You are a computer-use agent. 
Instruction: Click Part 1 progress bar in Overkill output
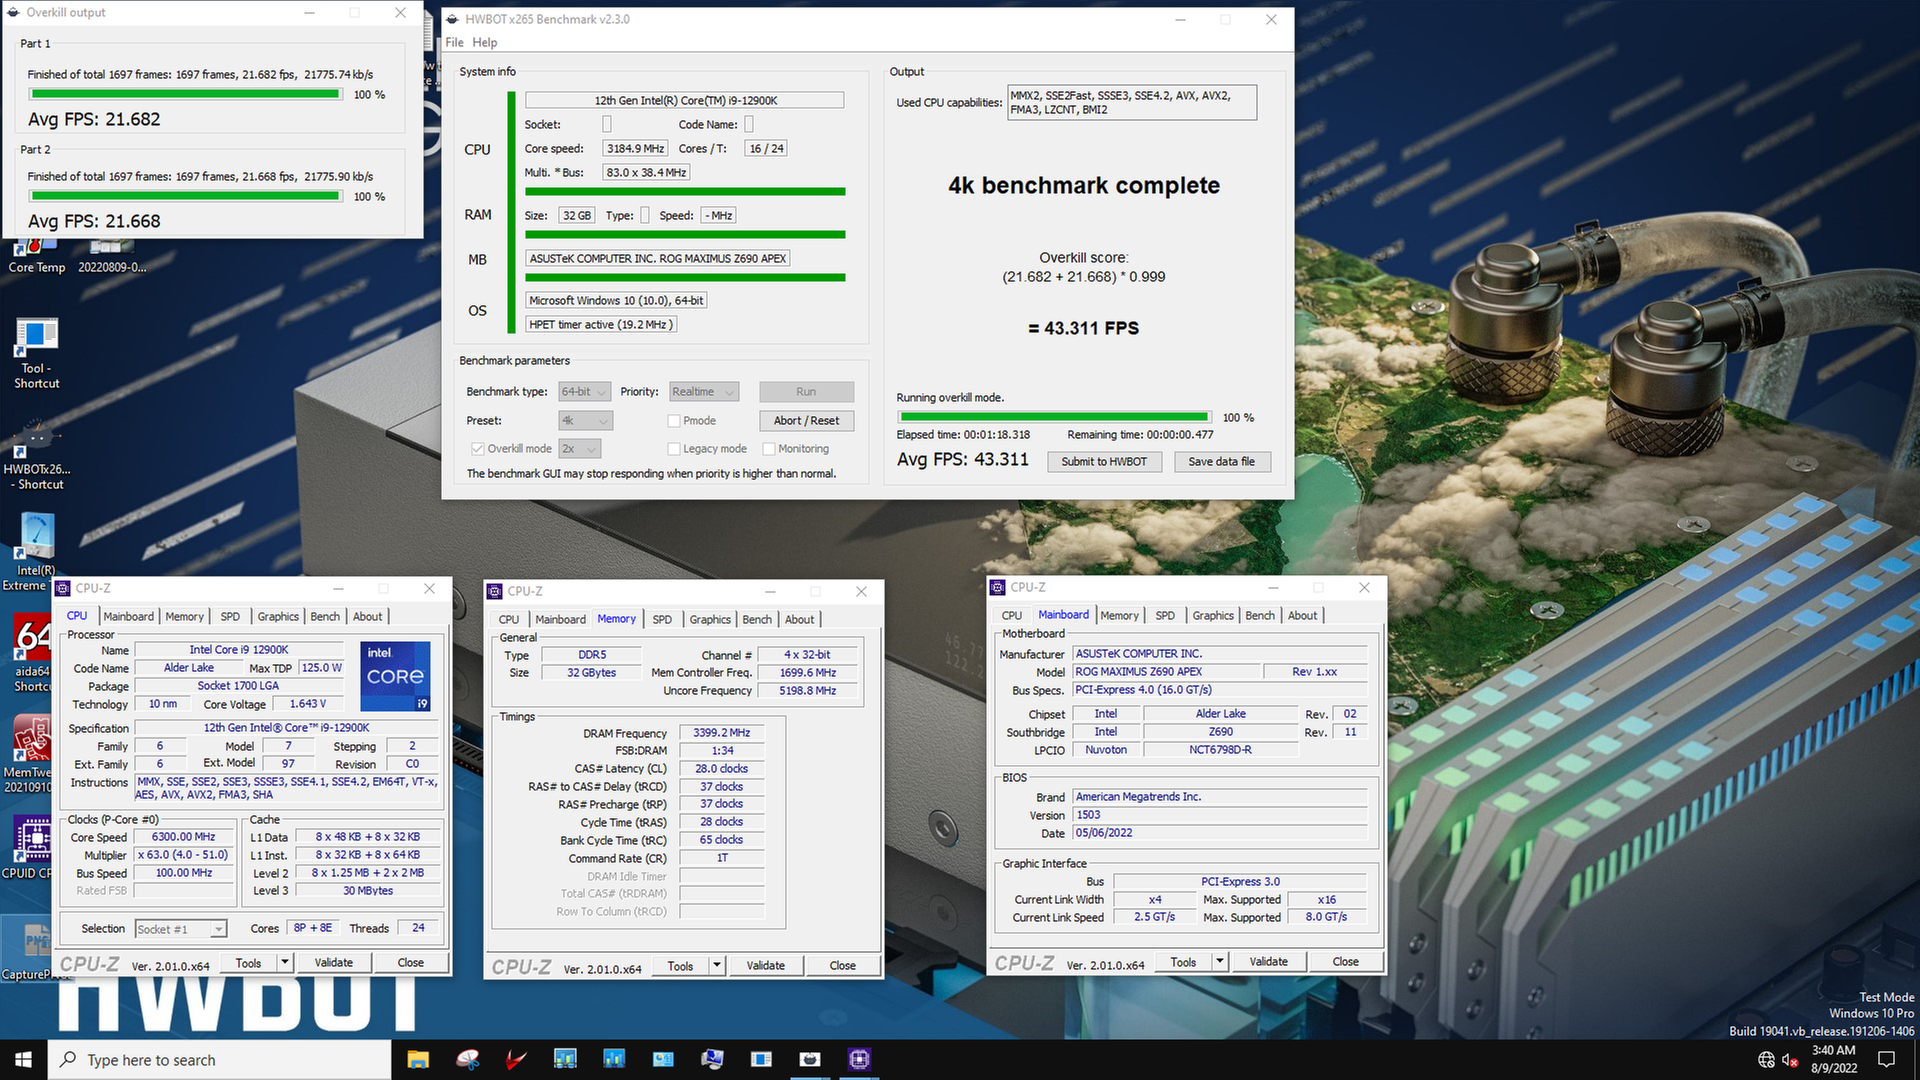pos(185,94)
